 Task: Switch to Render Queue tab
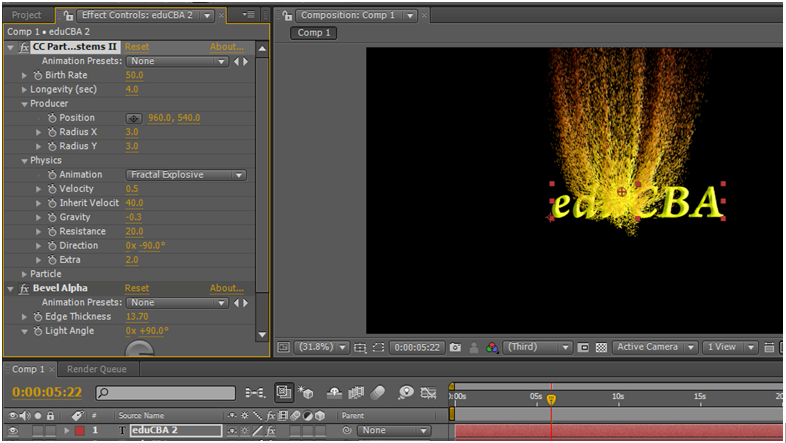click(x=97, y=369)
